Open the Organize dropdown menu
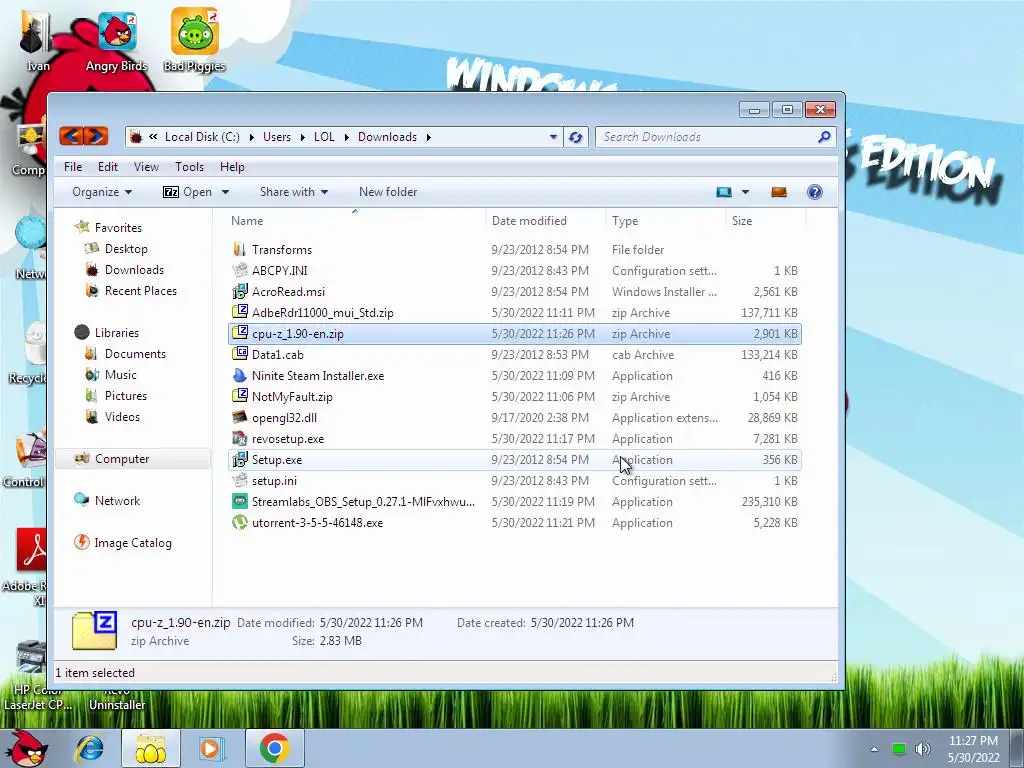Viewport: 1024px width, 768px height. coord(102,192)
